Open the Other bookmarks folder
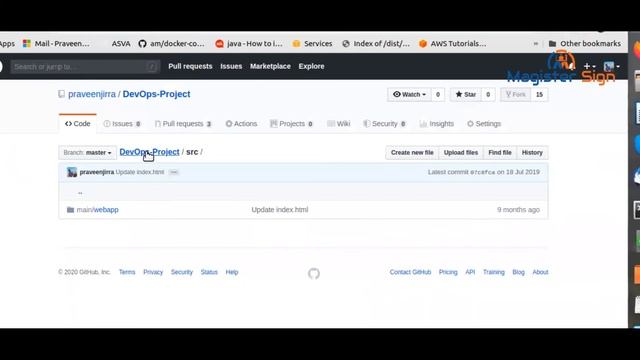The height and width of the screenshot is (360, 640). coord(584,44)
